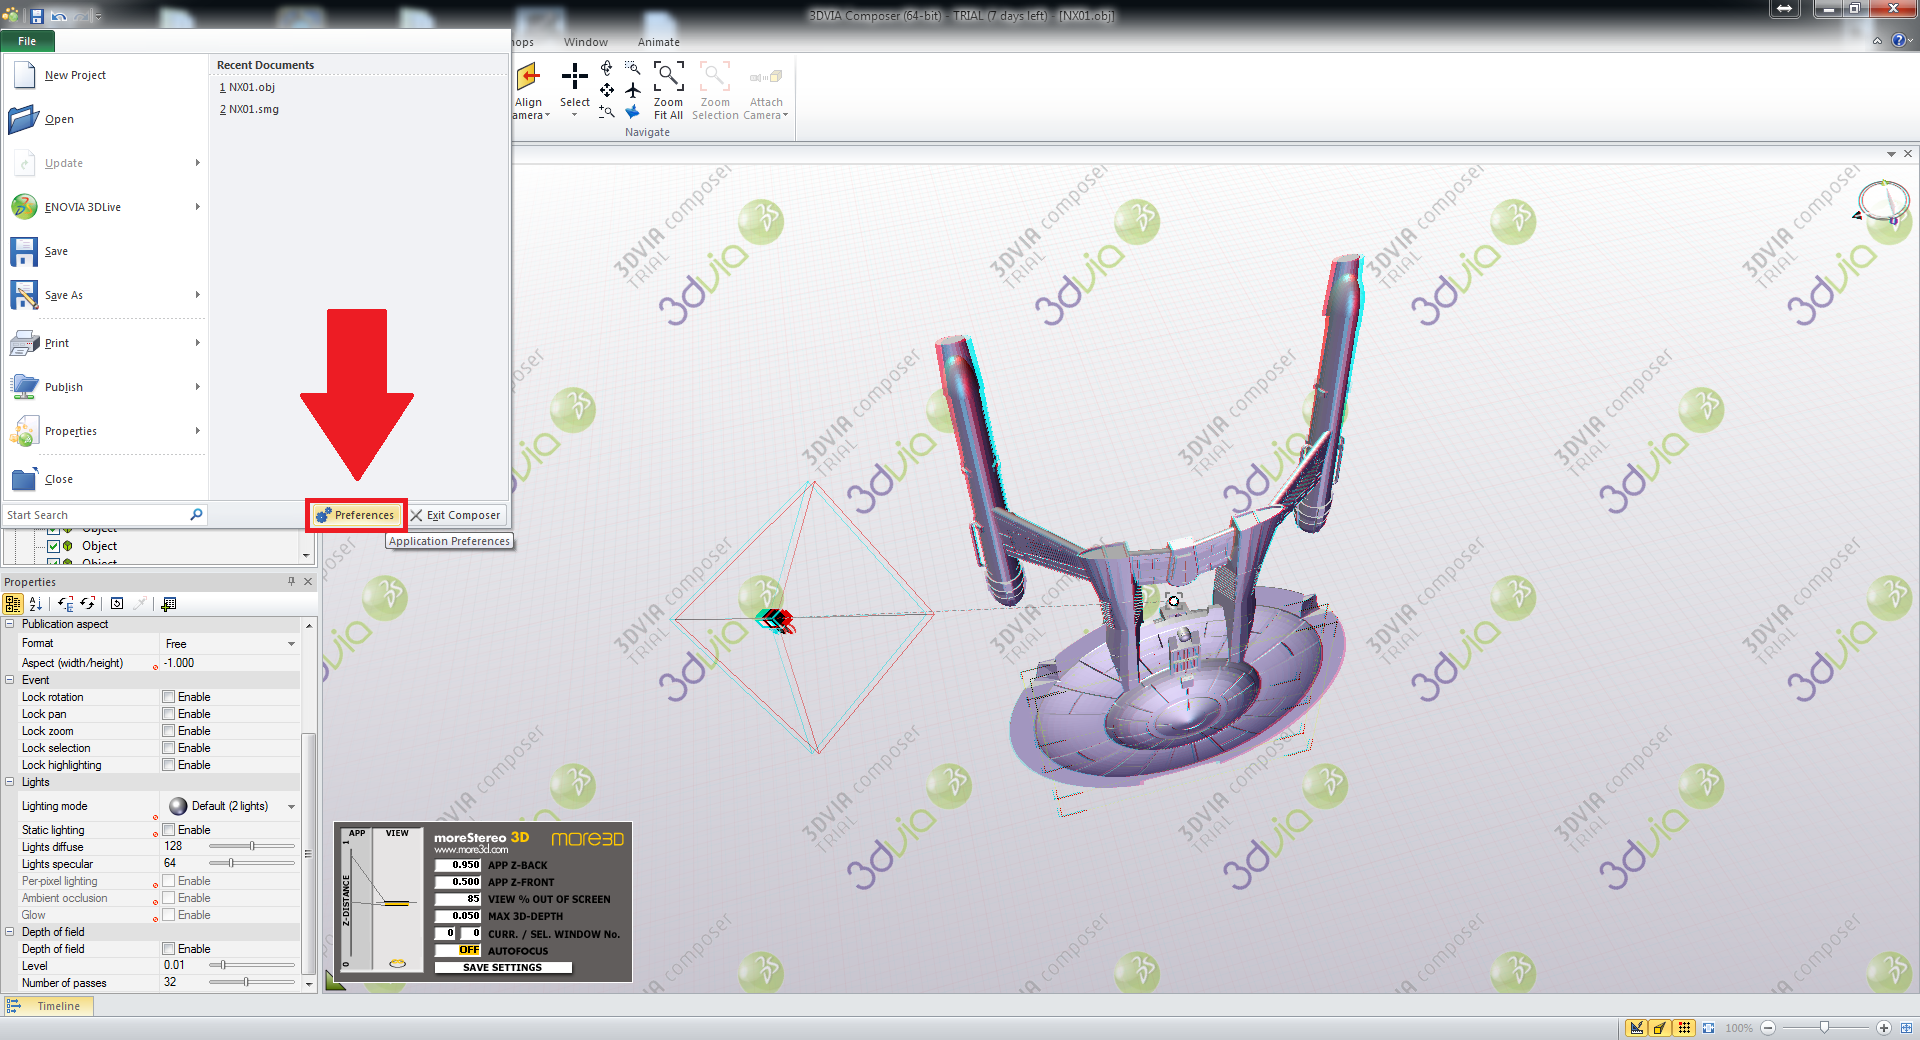Choose the Pan navigation mode icon

pyautogui.click(x=607, y=90)
